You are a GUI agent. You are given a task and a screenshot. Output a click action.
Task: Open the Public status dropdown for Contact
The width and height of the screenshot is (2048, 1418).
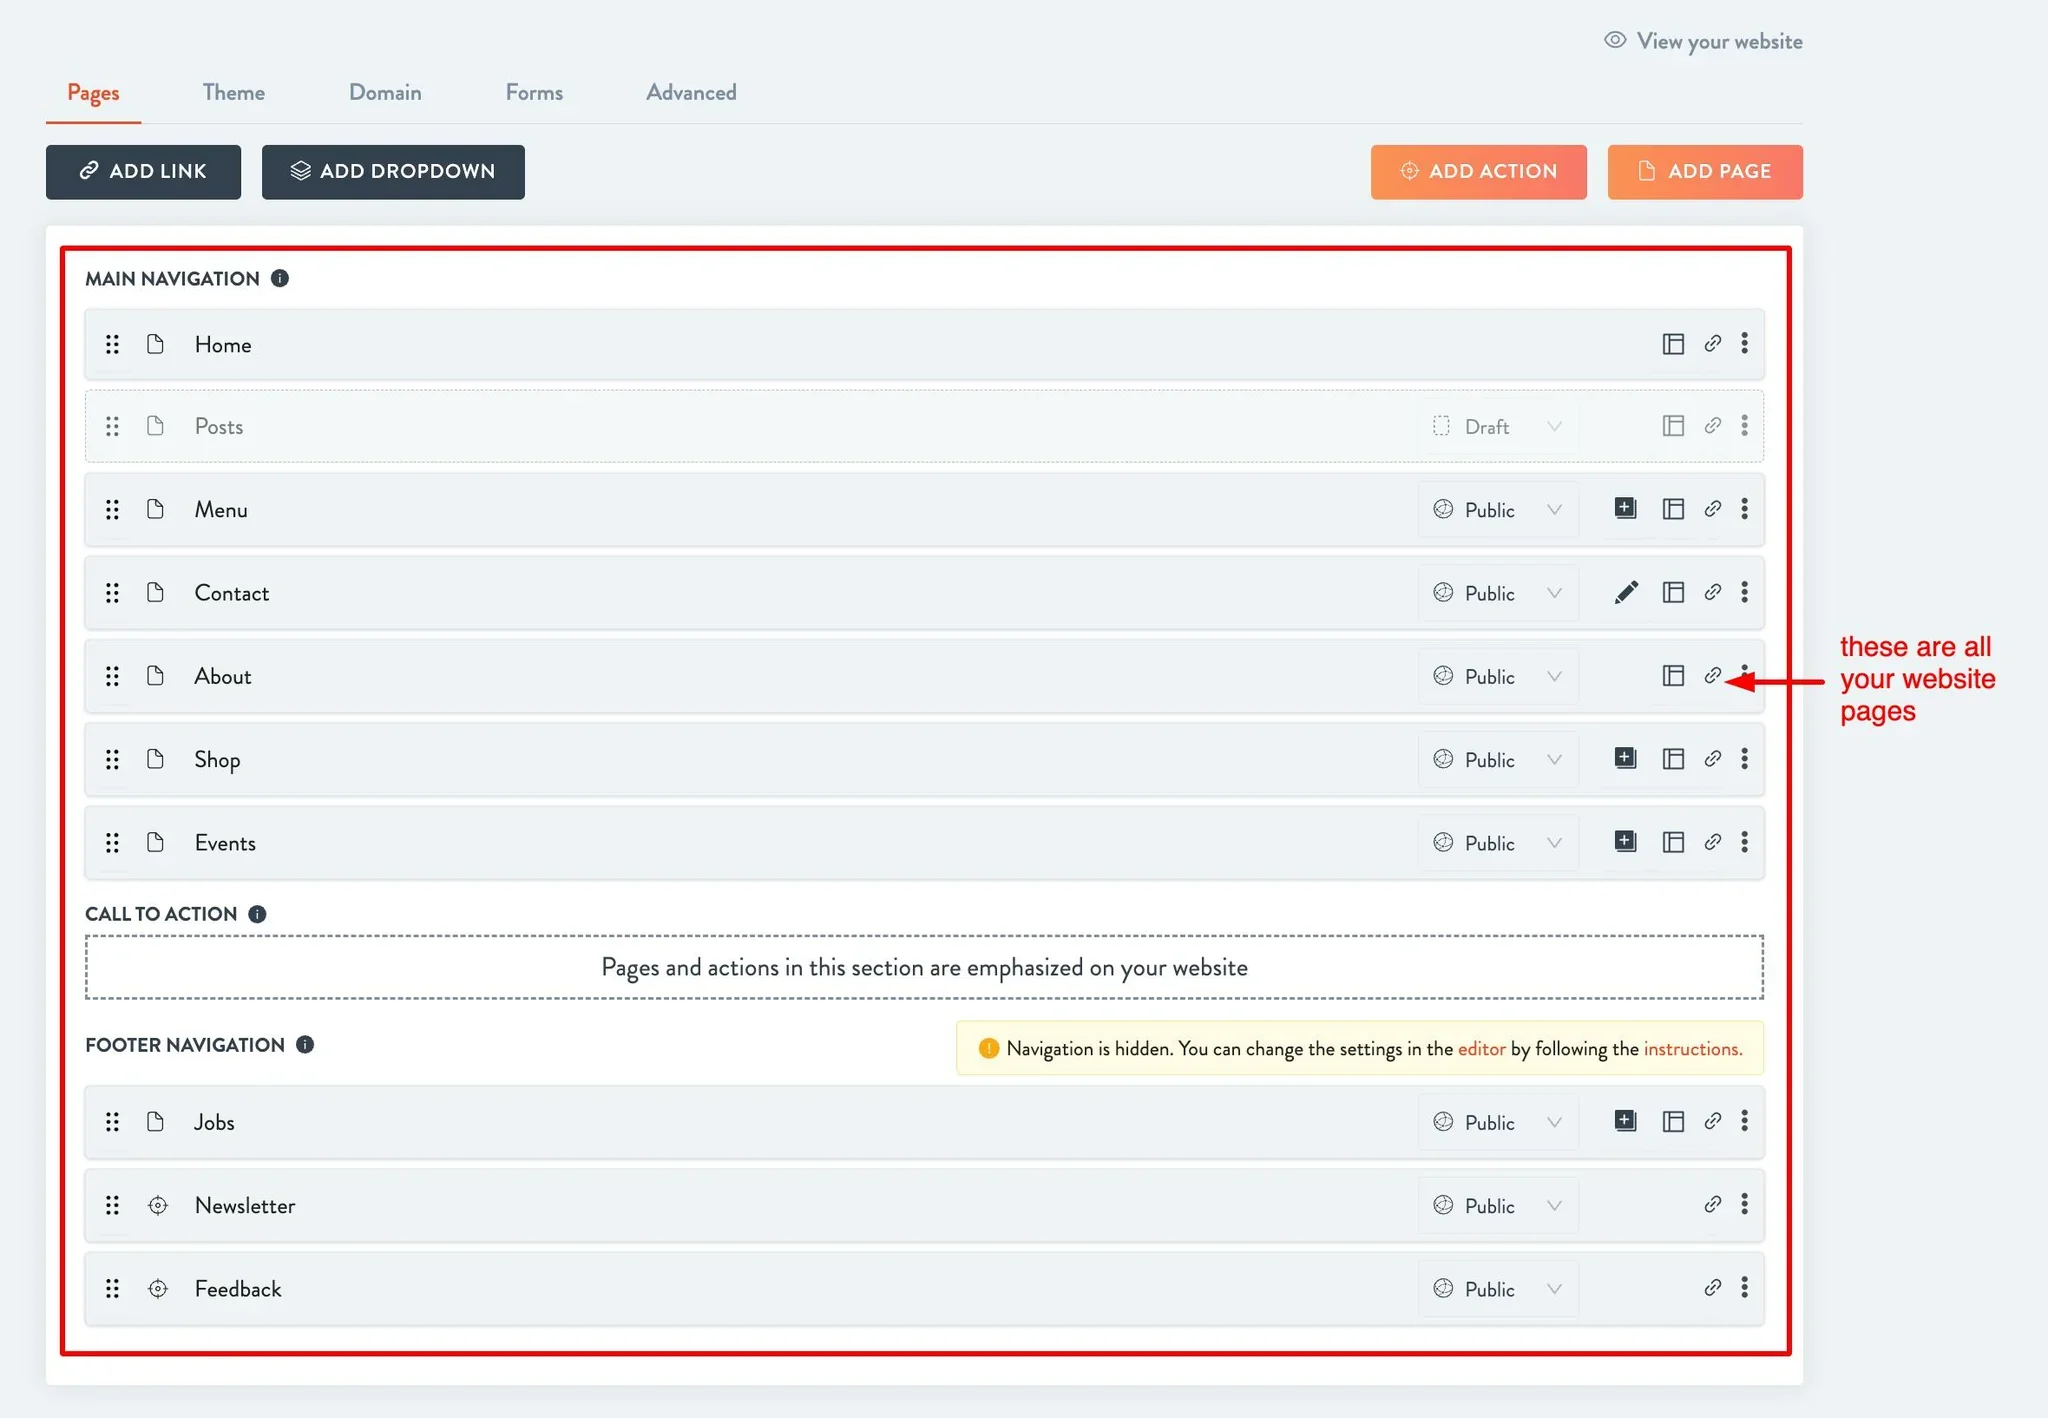pyautogui.click(x=1498, y=593)
